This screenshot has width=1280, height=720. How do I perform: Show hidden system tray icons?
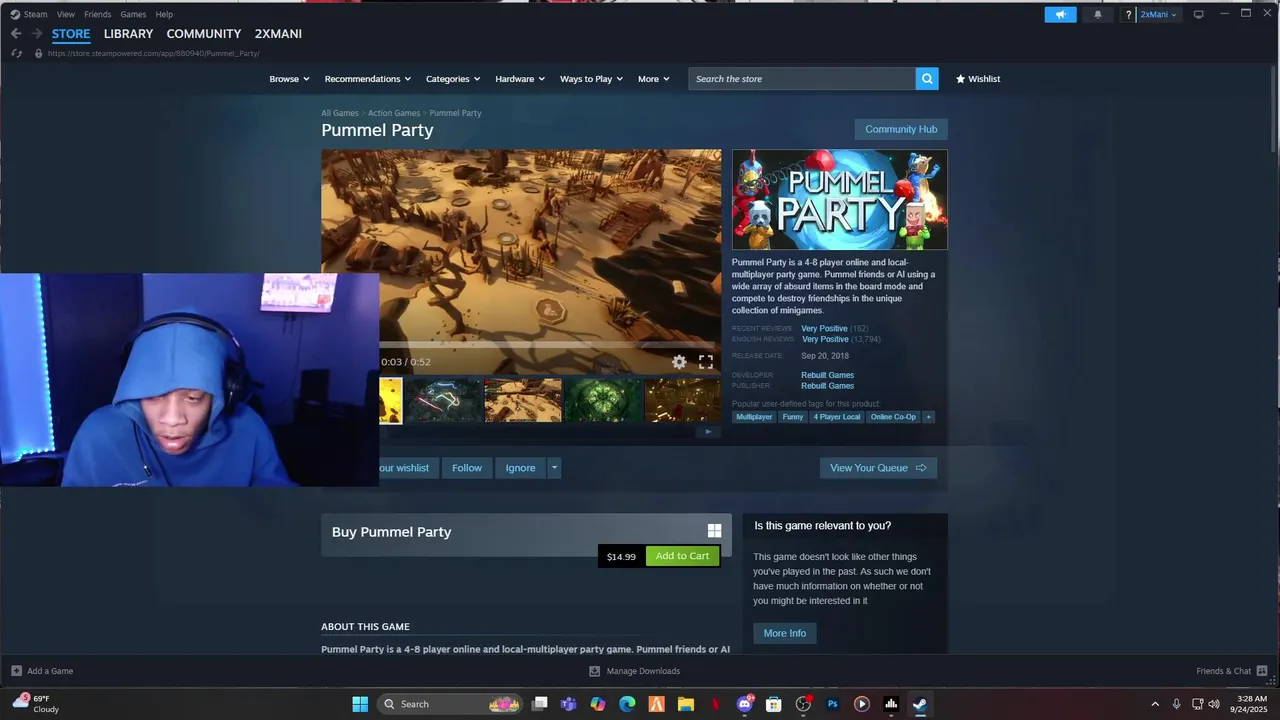[1155, 704]
